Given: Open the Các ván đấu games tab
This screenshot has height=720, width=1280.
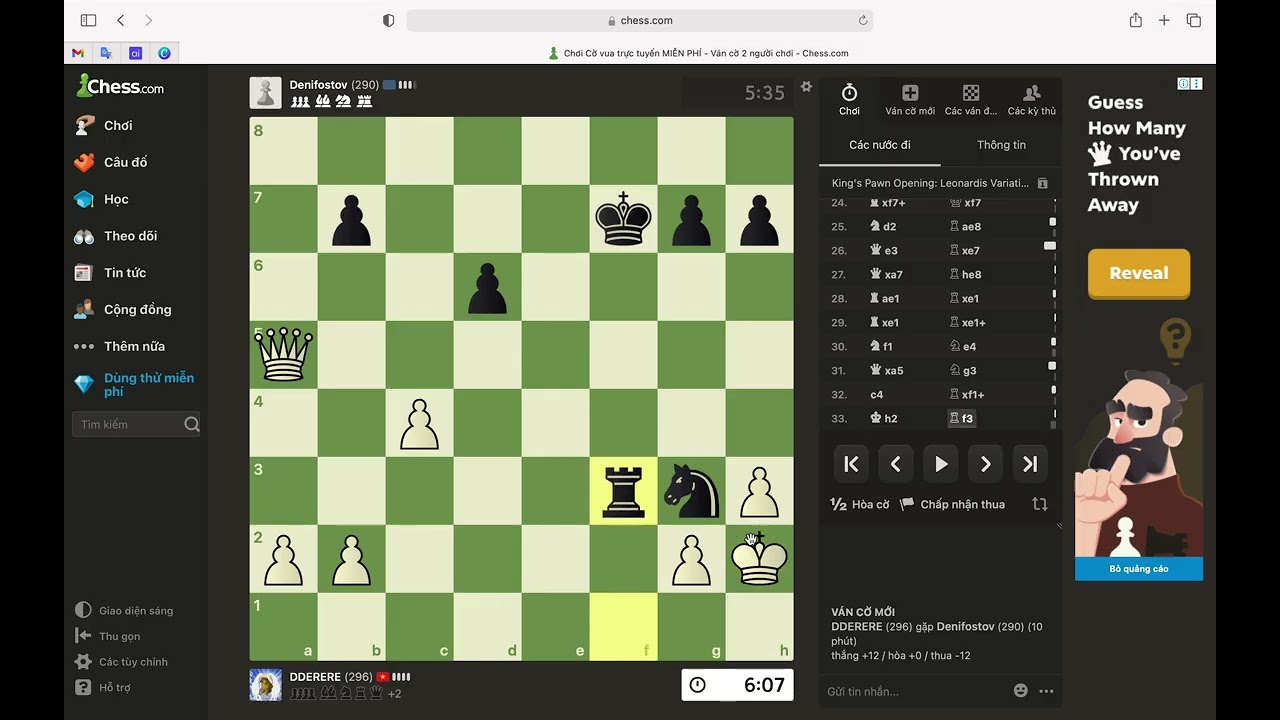Looking at the screenshot, I should 971,100.
